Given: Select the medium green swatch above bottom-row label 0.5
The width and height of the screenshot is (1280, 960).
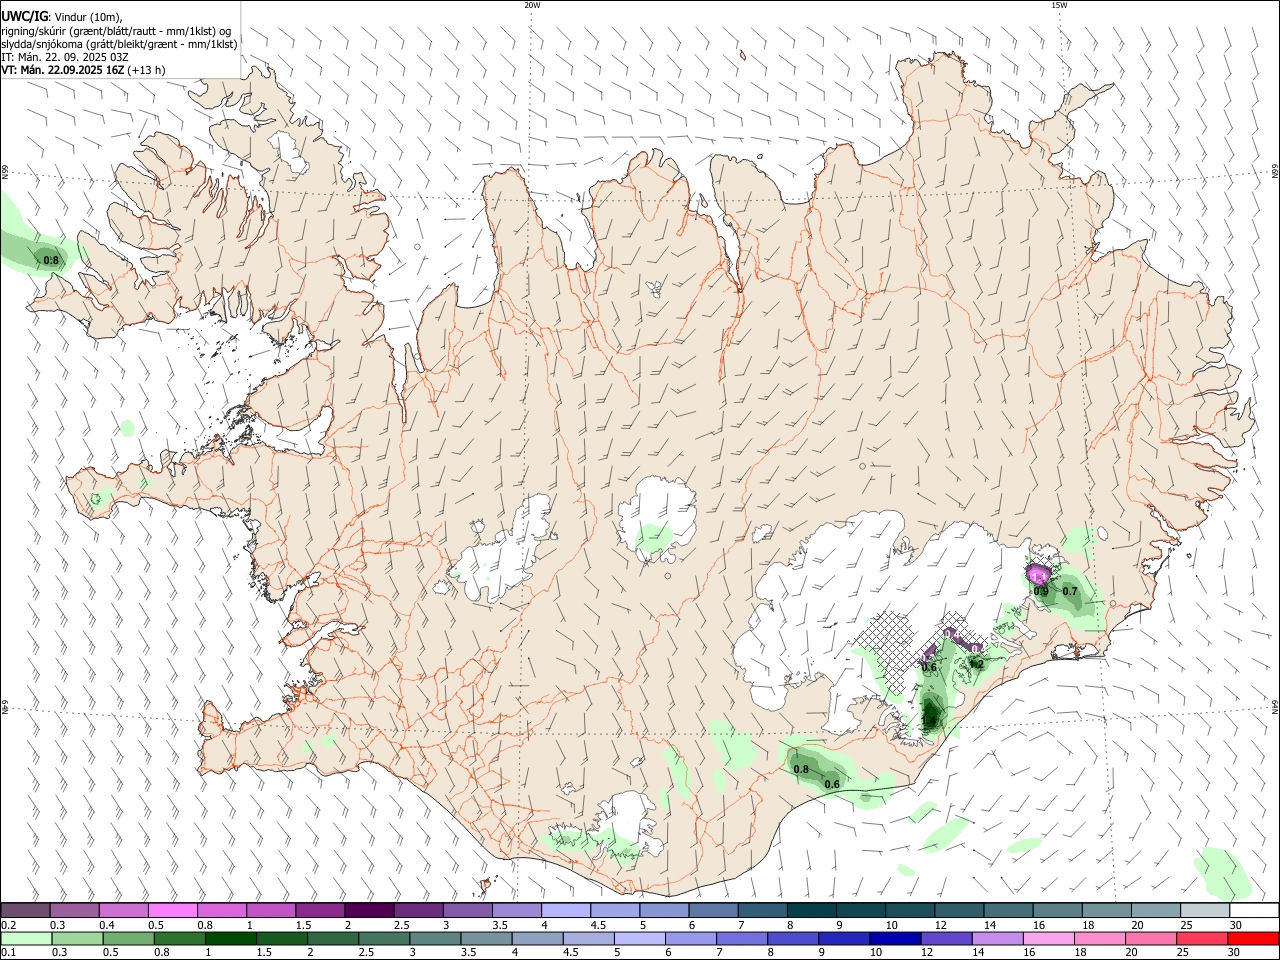Looking at the screenshot, I should tap(127, 939).
